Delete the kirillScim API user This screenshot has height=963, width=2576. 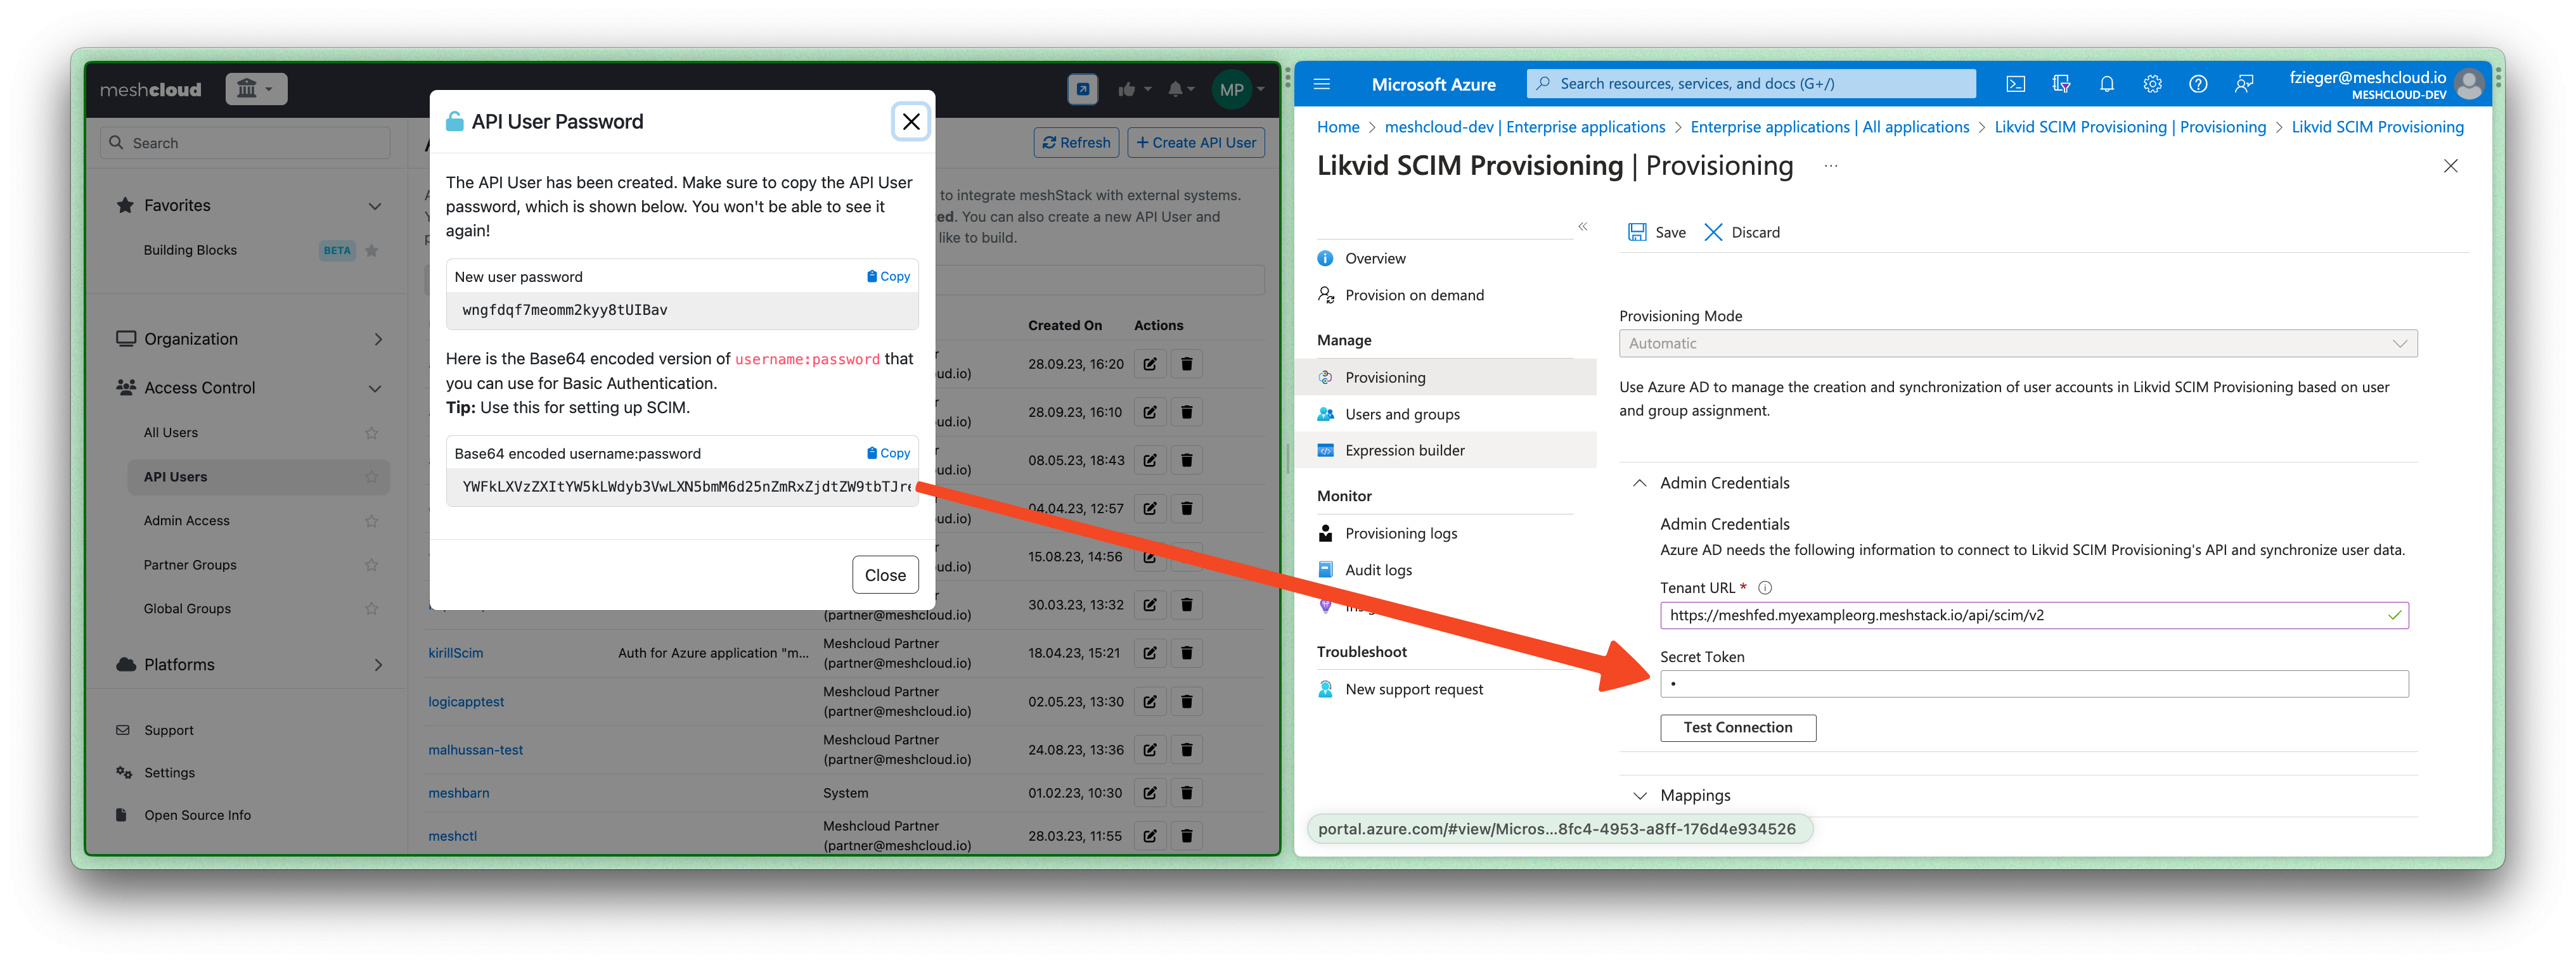pos(1186,653)
